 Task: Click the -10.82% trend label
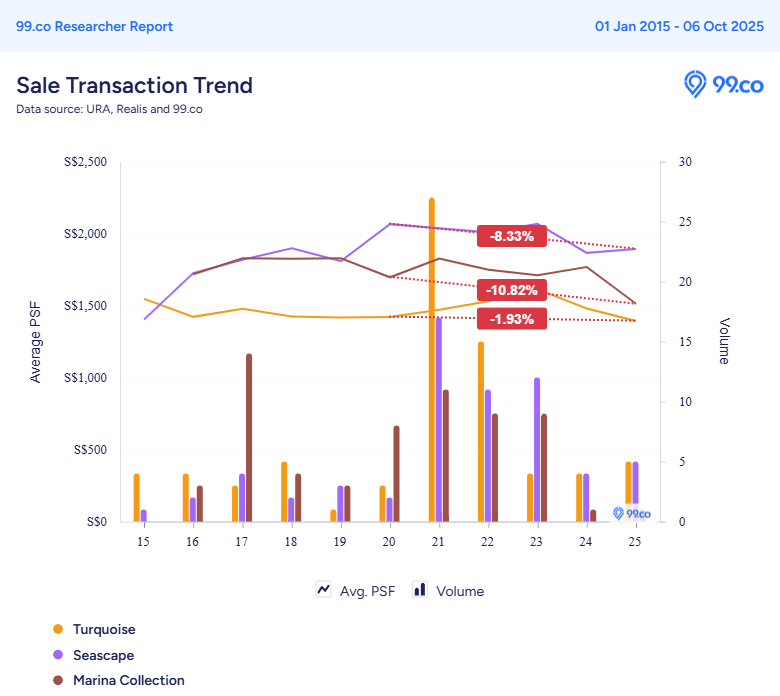[x=512, y=291]
